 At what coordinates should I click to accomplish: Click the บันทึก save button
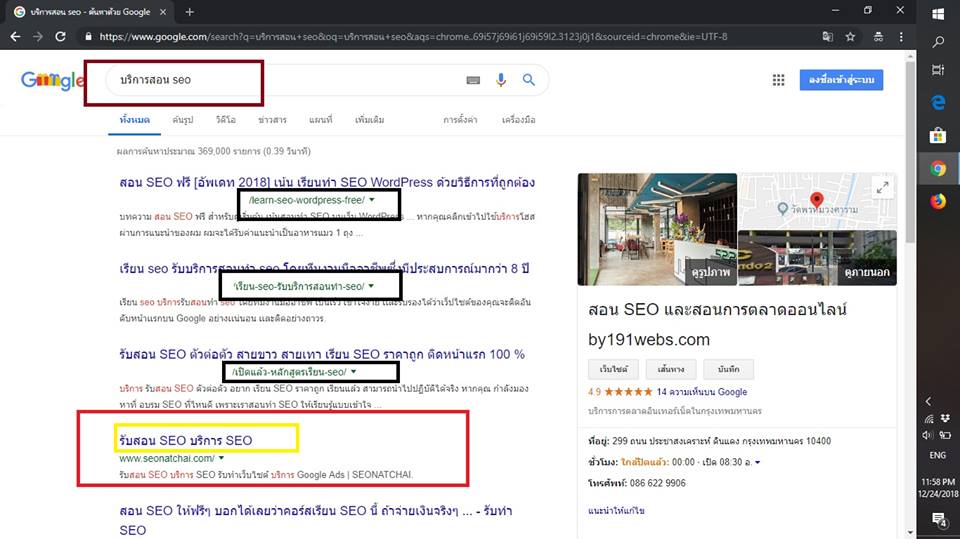729,369
